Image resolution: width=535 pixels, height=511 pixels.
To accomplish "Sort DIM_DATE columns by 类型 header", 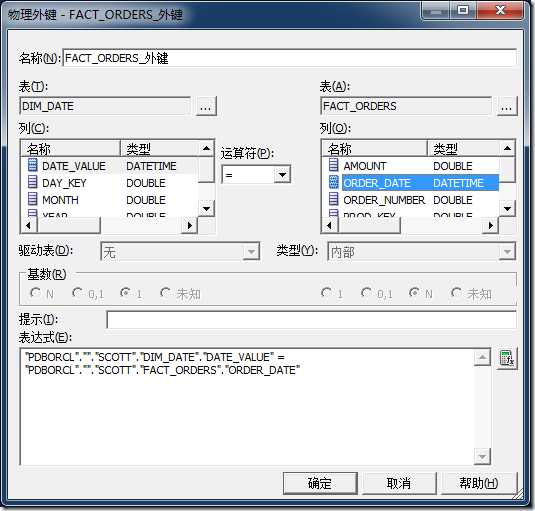I will [159, 148].
